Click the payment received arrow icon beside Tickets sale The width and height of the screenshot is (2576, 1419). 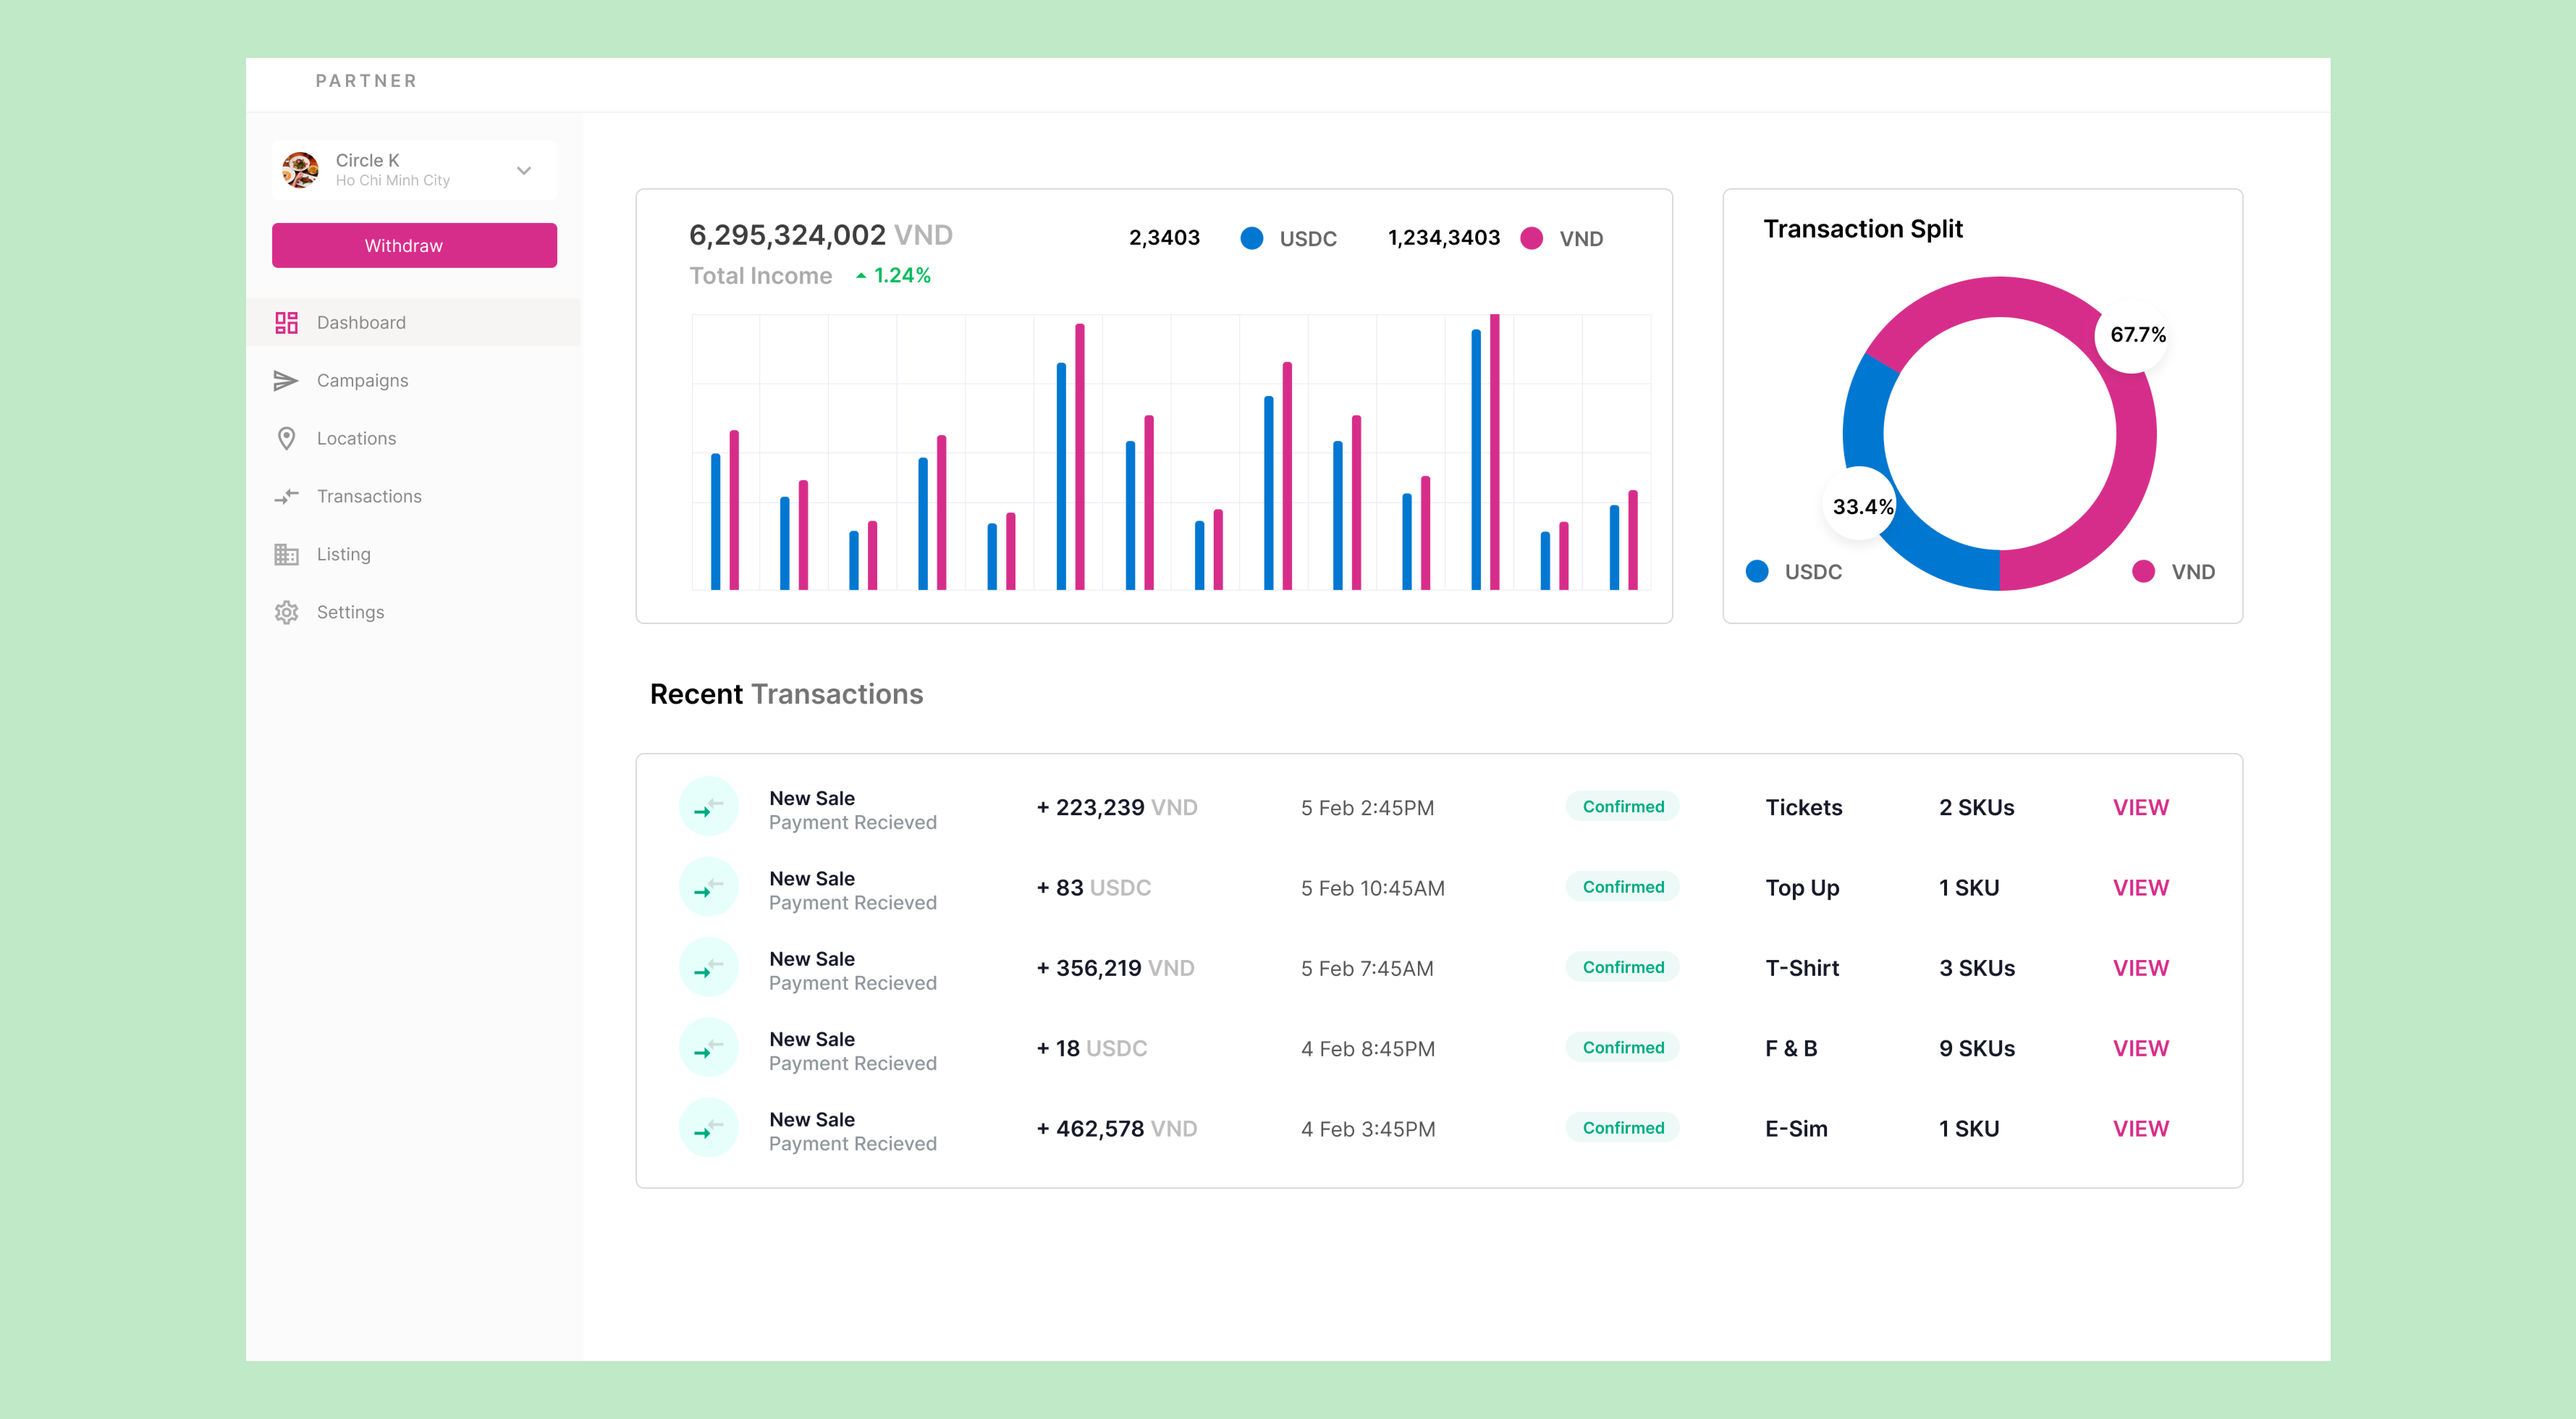(708, 806)
